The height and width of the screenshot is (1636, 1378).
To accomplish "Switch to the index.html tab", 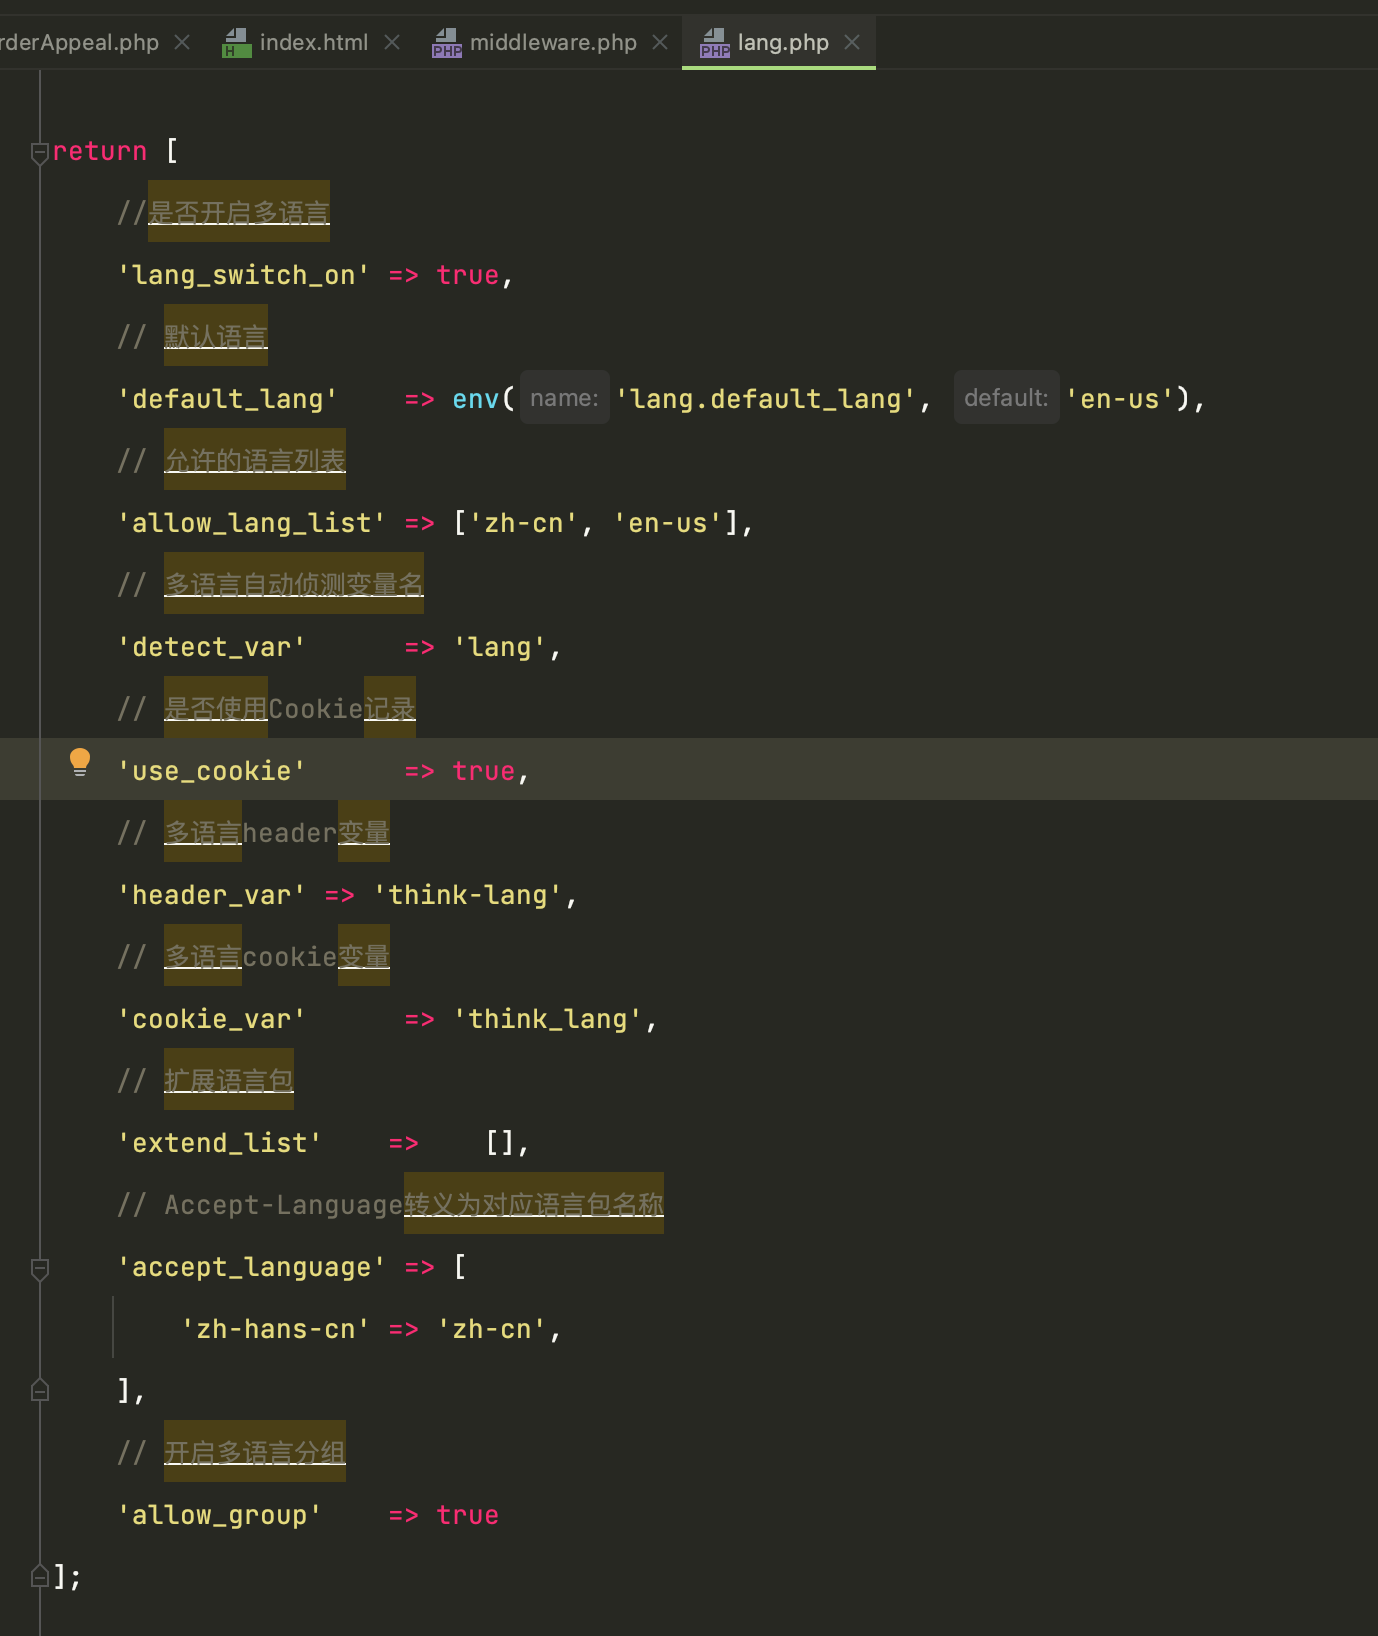I will click(313, 42).
